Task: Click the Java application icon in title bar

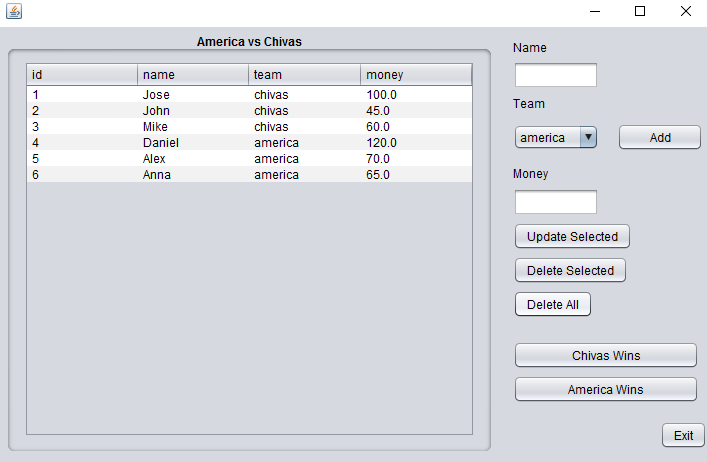Action: (14, 11)
